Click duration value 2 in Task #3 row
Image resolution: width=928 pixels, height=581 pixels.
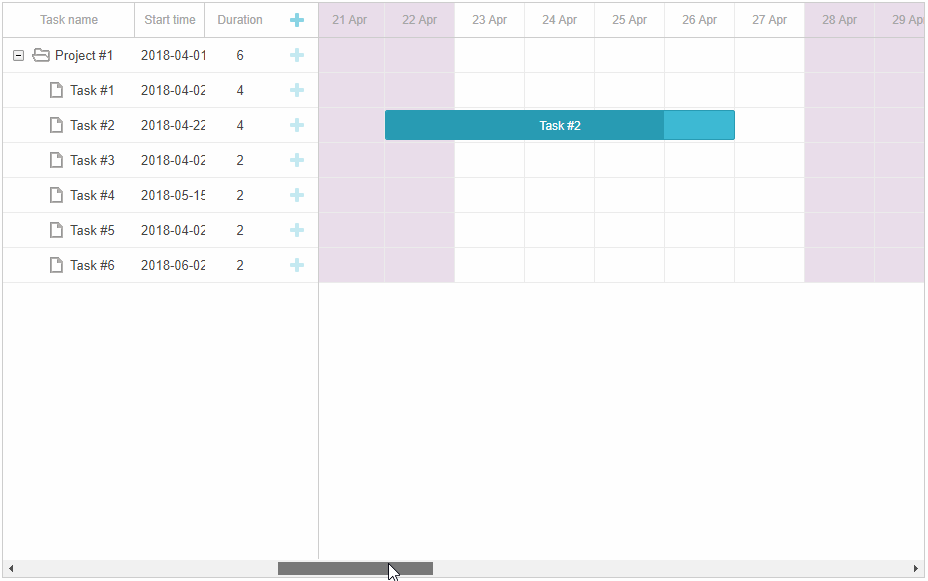(240, 160)
